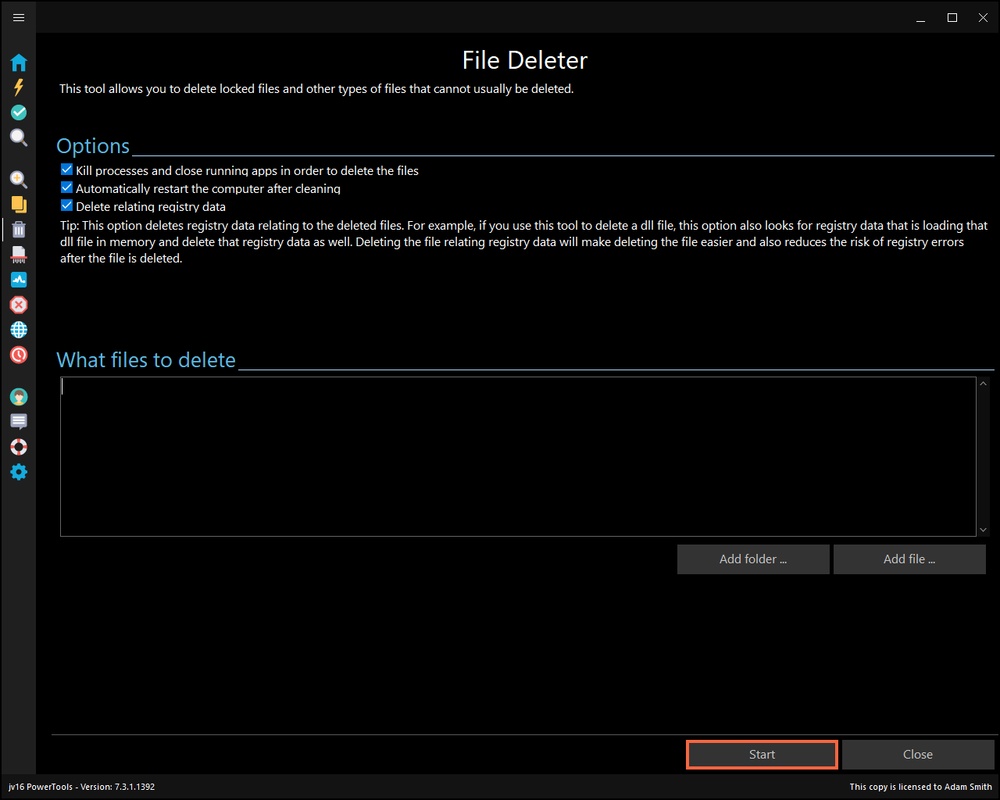Click the Add file button

909,559
